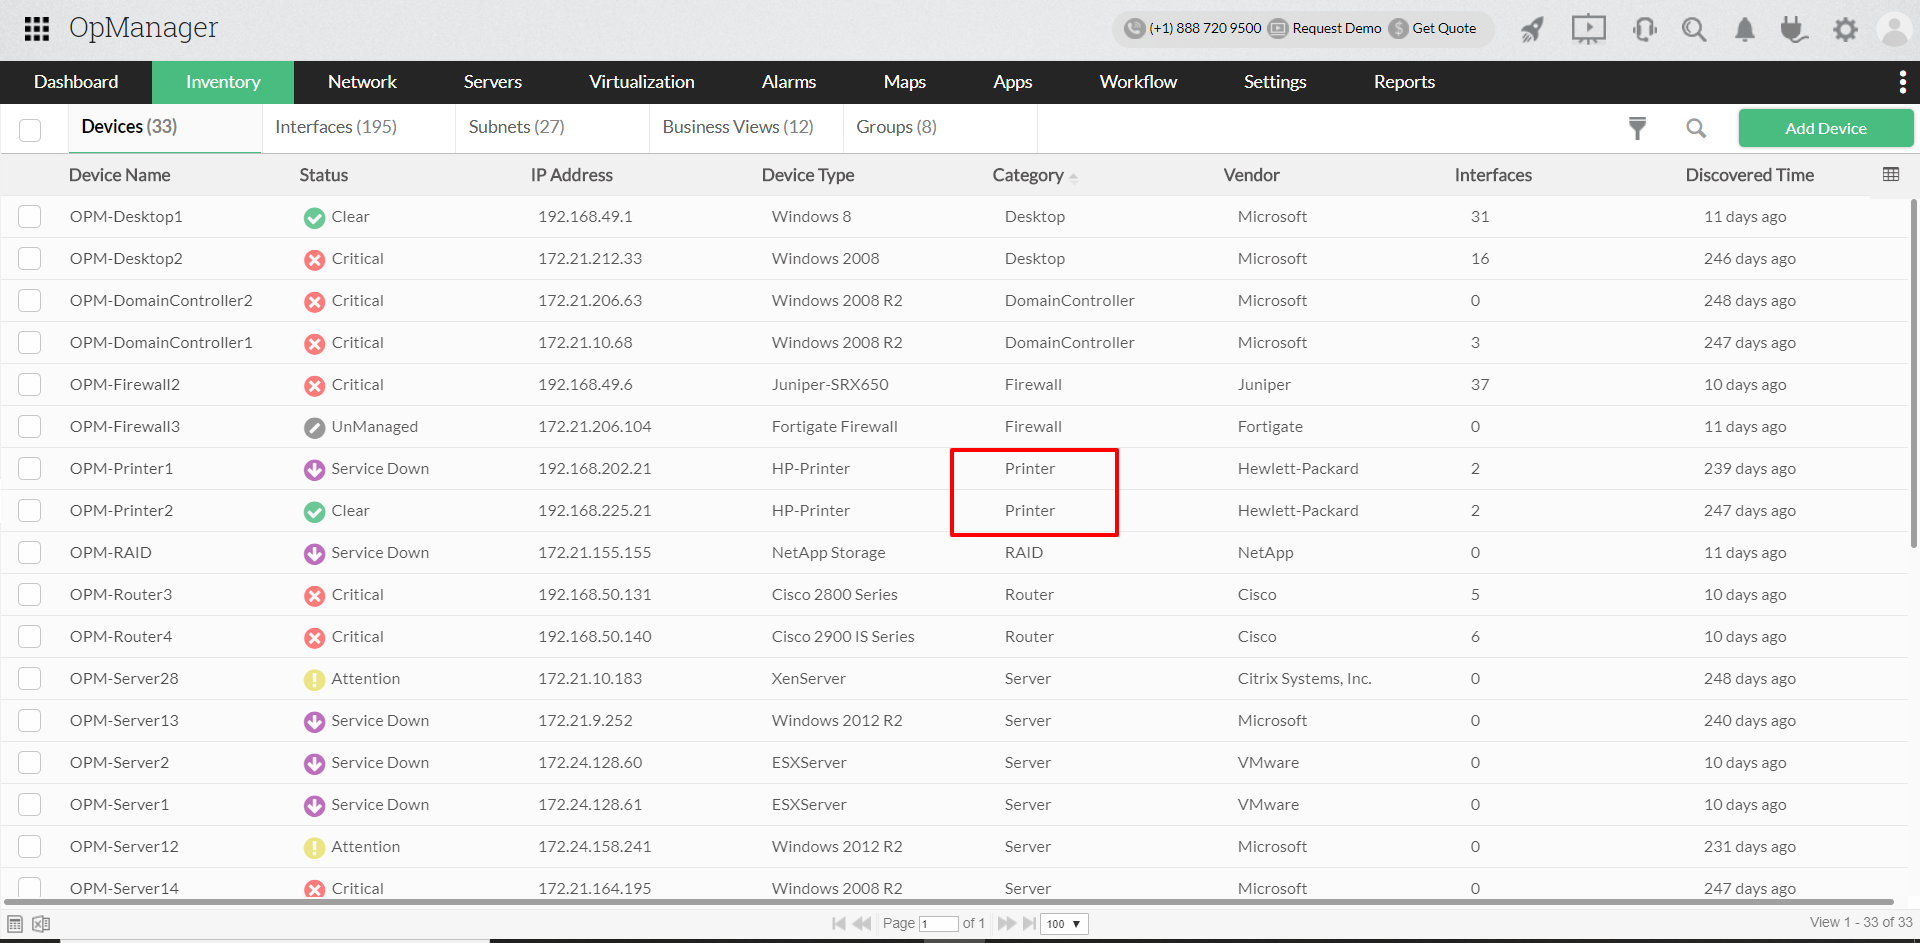This screenshot has height=943, width=1920.
Task: Click the vertical table scrollbar
Action: click(1914, 373)
